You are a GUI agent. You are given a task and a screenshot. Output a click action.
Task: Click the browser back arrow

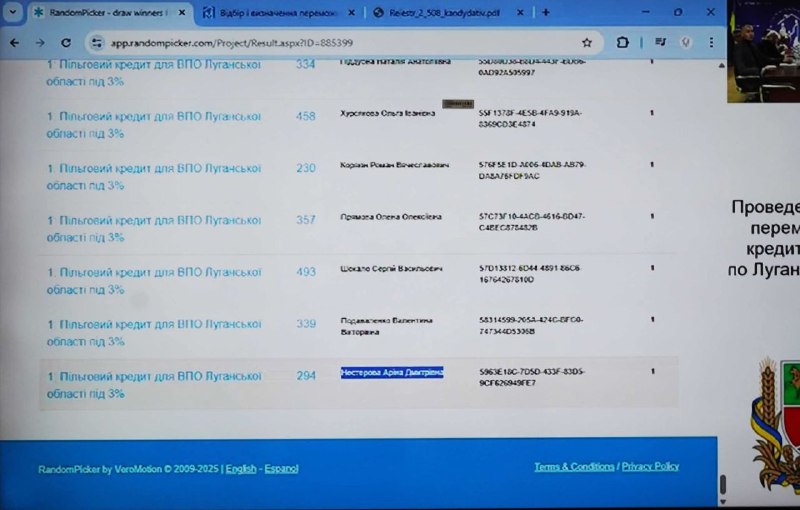(15, 43)
